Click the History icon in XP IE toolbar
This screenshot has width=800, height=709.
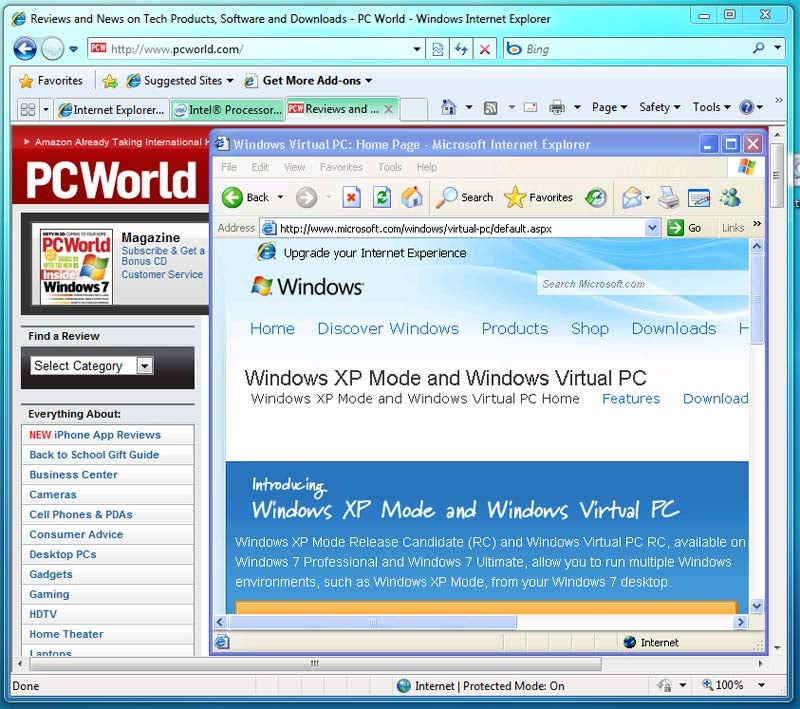595,197
